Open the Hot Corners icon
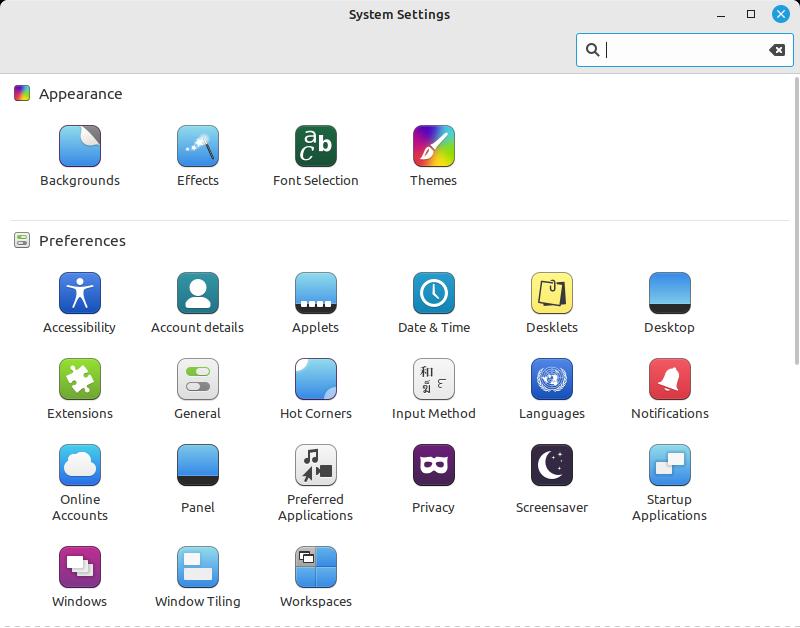Viewport: 800px width, 628px height. 315,379
